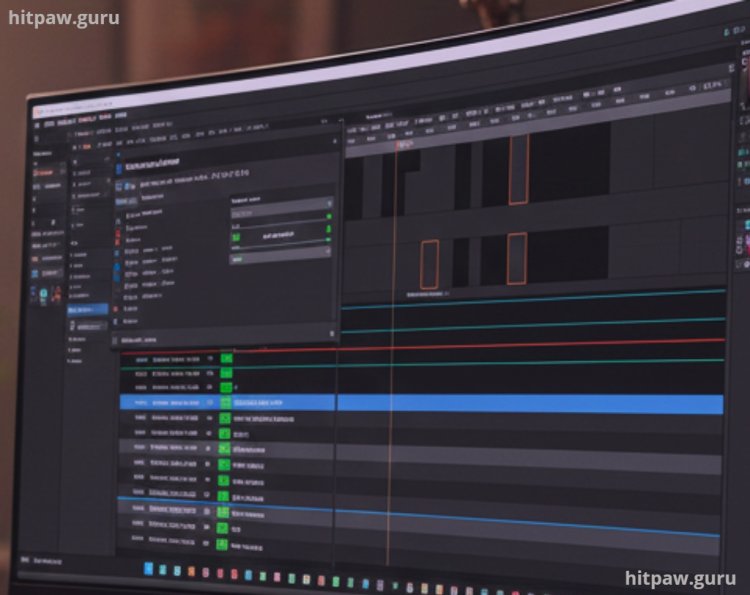Toggle the small green box left of the green button
This screenshot has width=750, height=595.
tap(236, 236)
